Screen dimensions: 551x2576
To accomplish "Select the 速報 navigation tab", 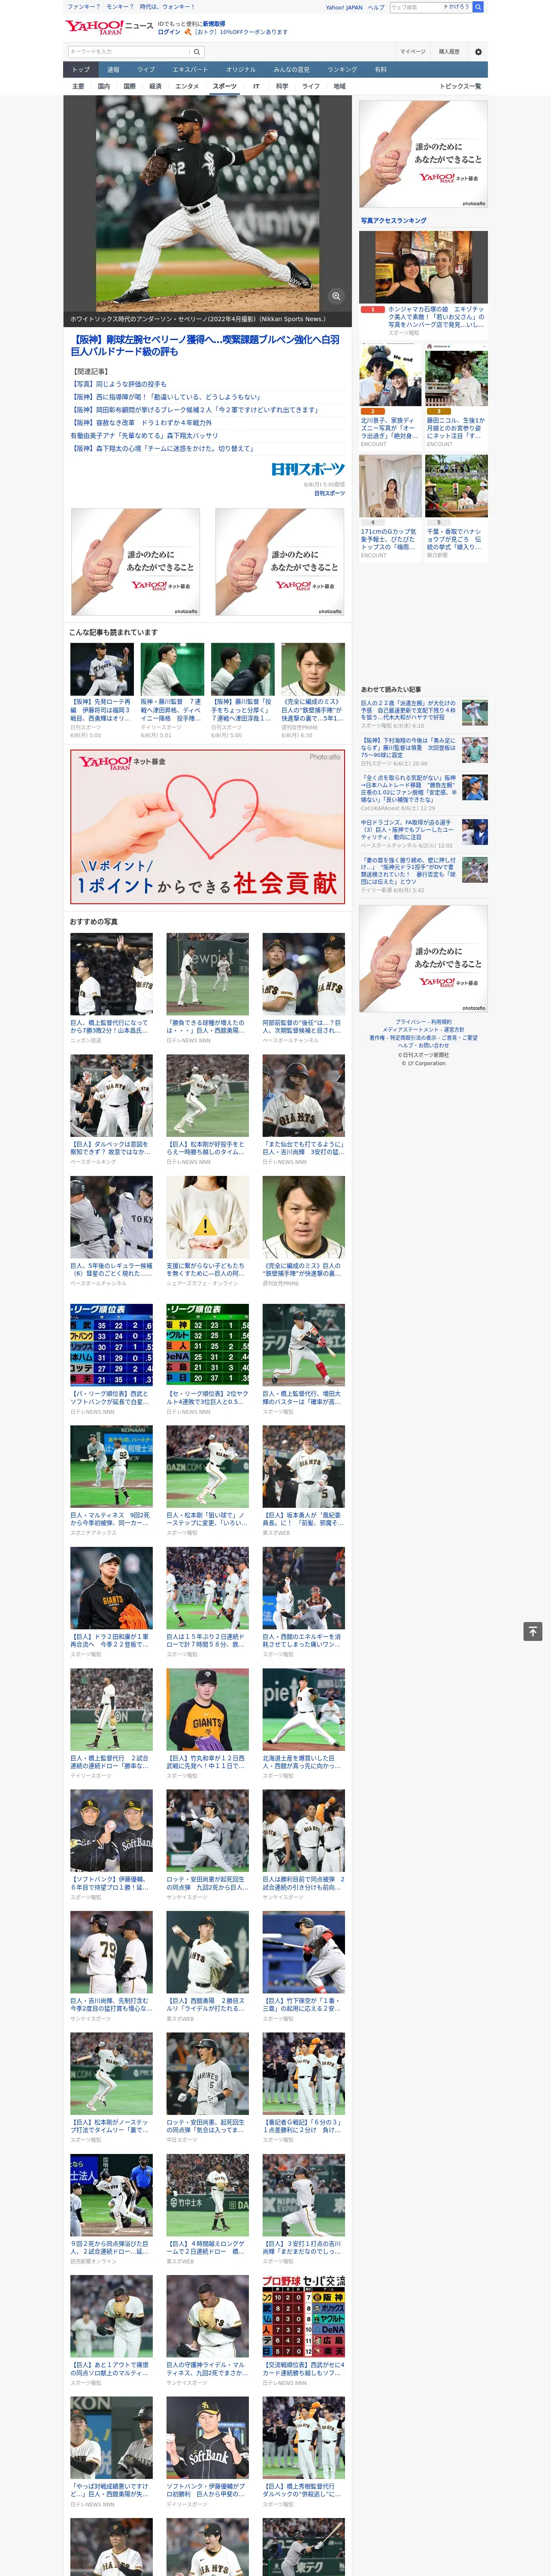I will click(x=113, y=70).
